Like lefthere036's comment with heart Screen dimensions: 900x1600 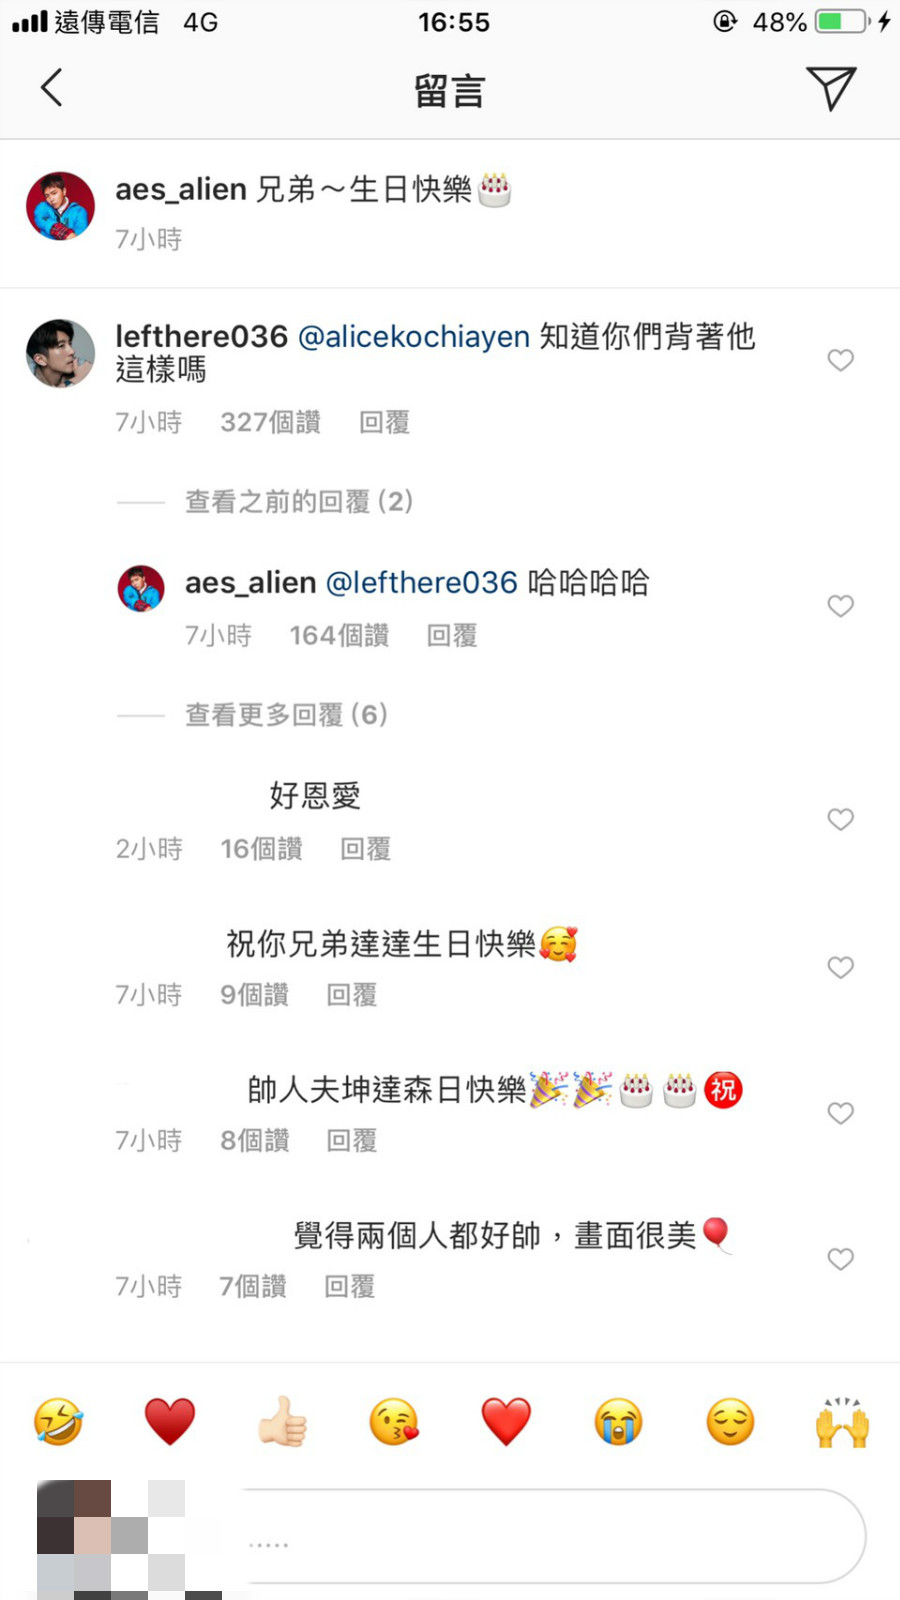point(841,360)
